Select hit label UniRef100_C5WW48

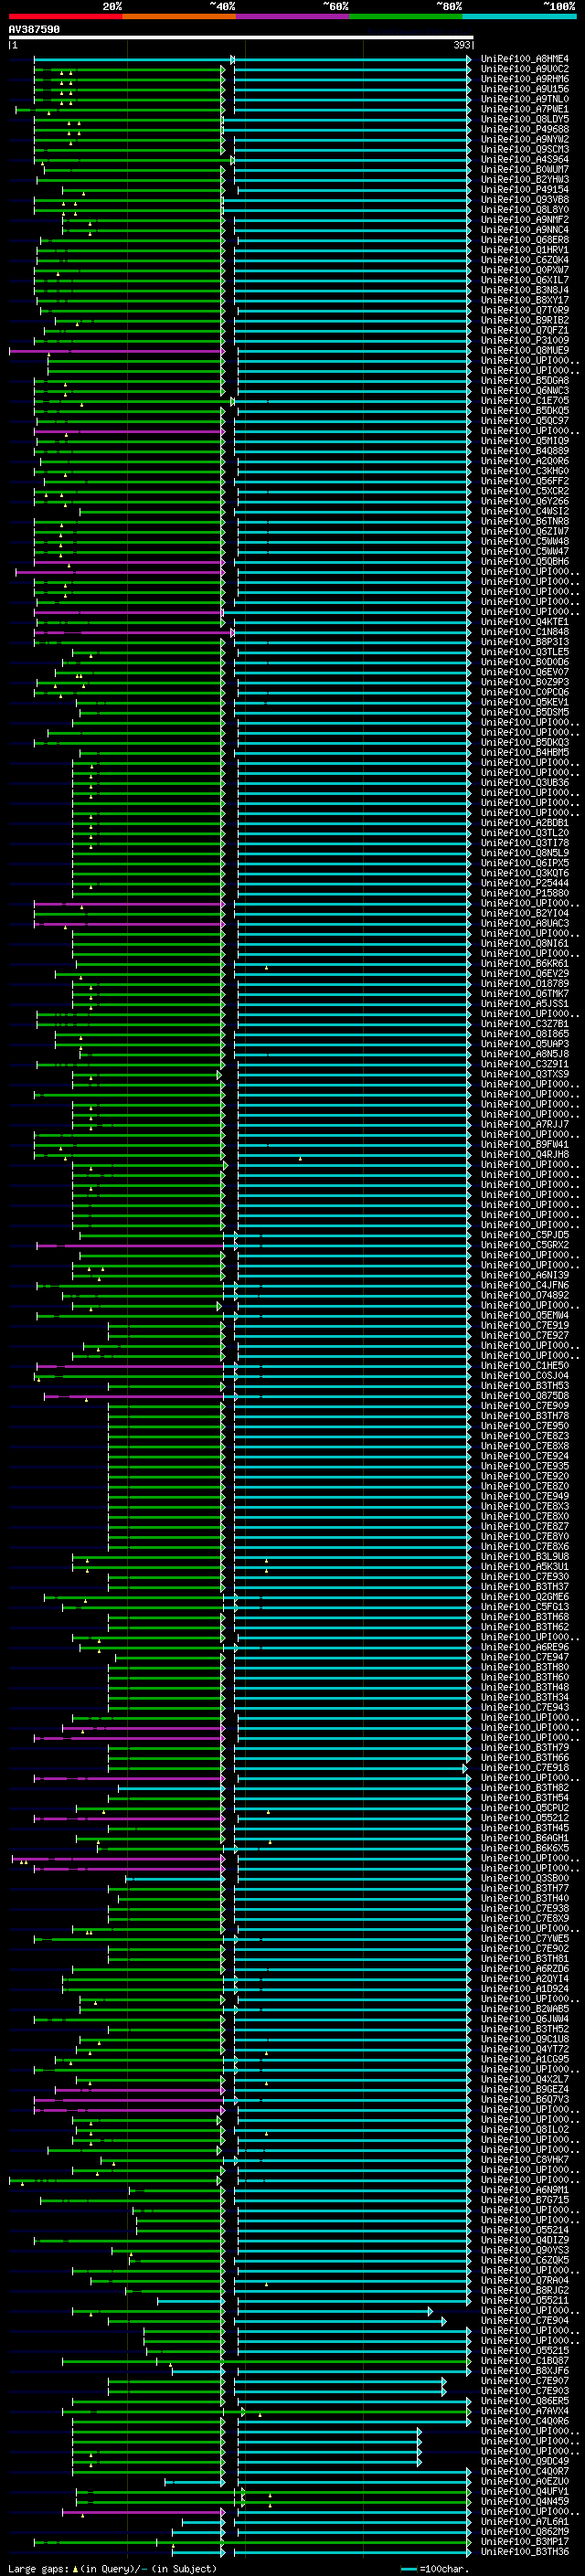(525, 541)
